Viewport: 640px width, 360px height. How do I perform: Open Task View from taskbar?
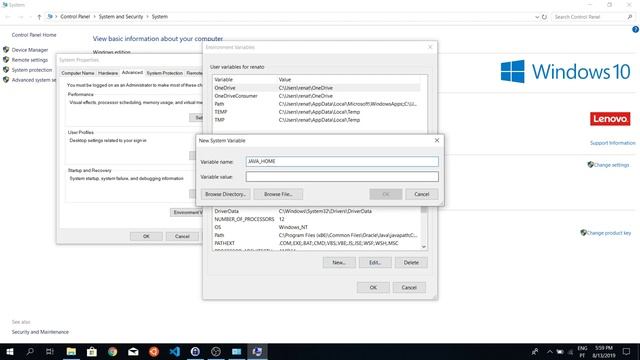(50, 351)
